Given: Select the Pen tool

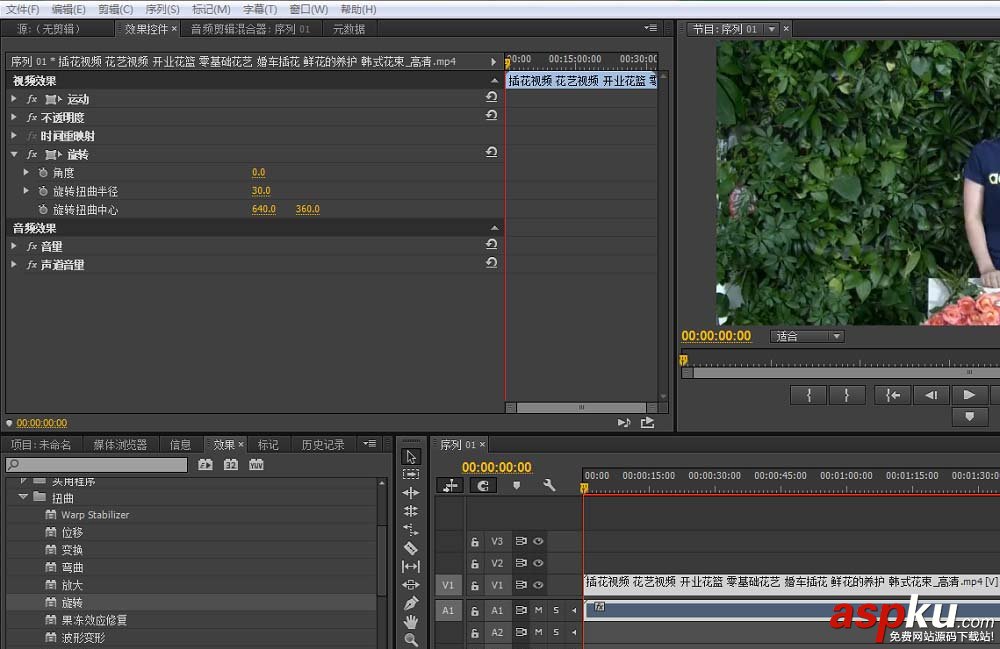Looking at the screenshot, I should tap(411, 603).
